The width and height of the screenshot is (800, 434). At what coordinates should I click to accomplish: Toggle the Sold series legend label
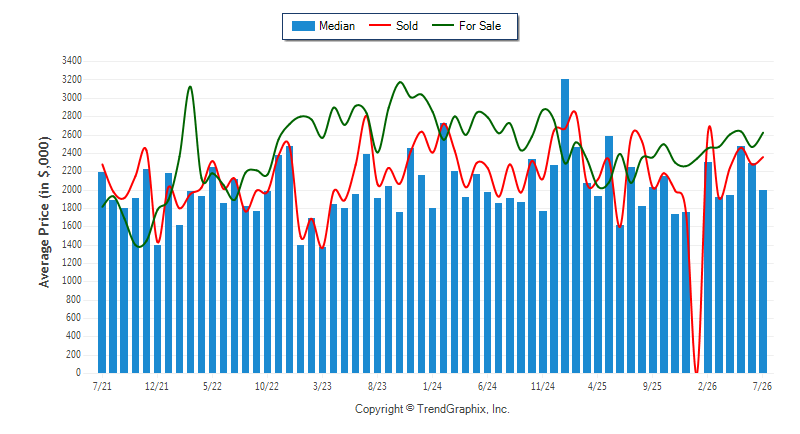[x=407, y=26]
